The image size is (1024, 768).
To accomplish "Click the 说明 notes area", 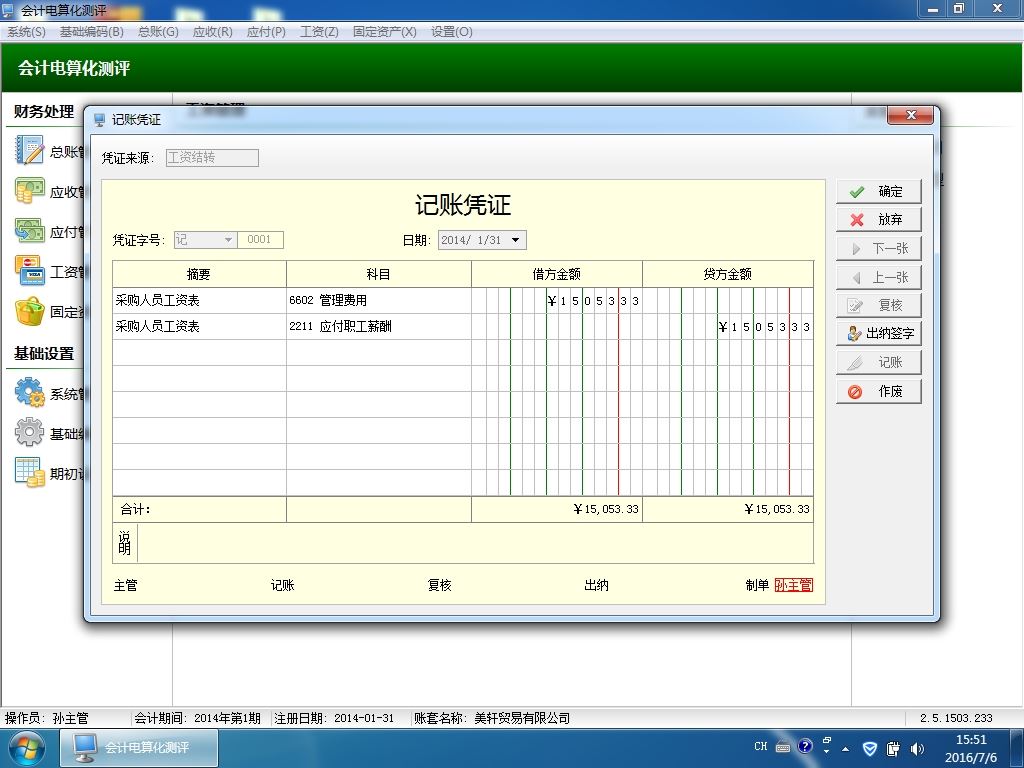I will point(475,543).
